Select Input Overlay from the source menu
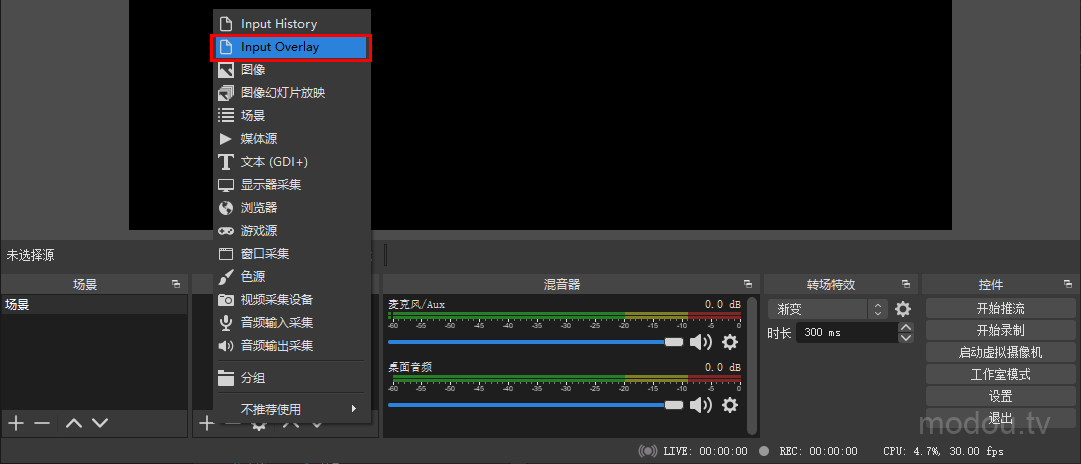Screen dimensions: 1081x464 coord(291,47)
